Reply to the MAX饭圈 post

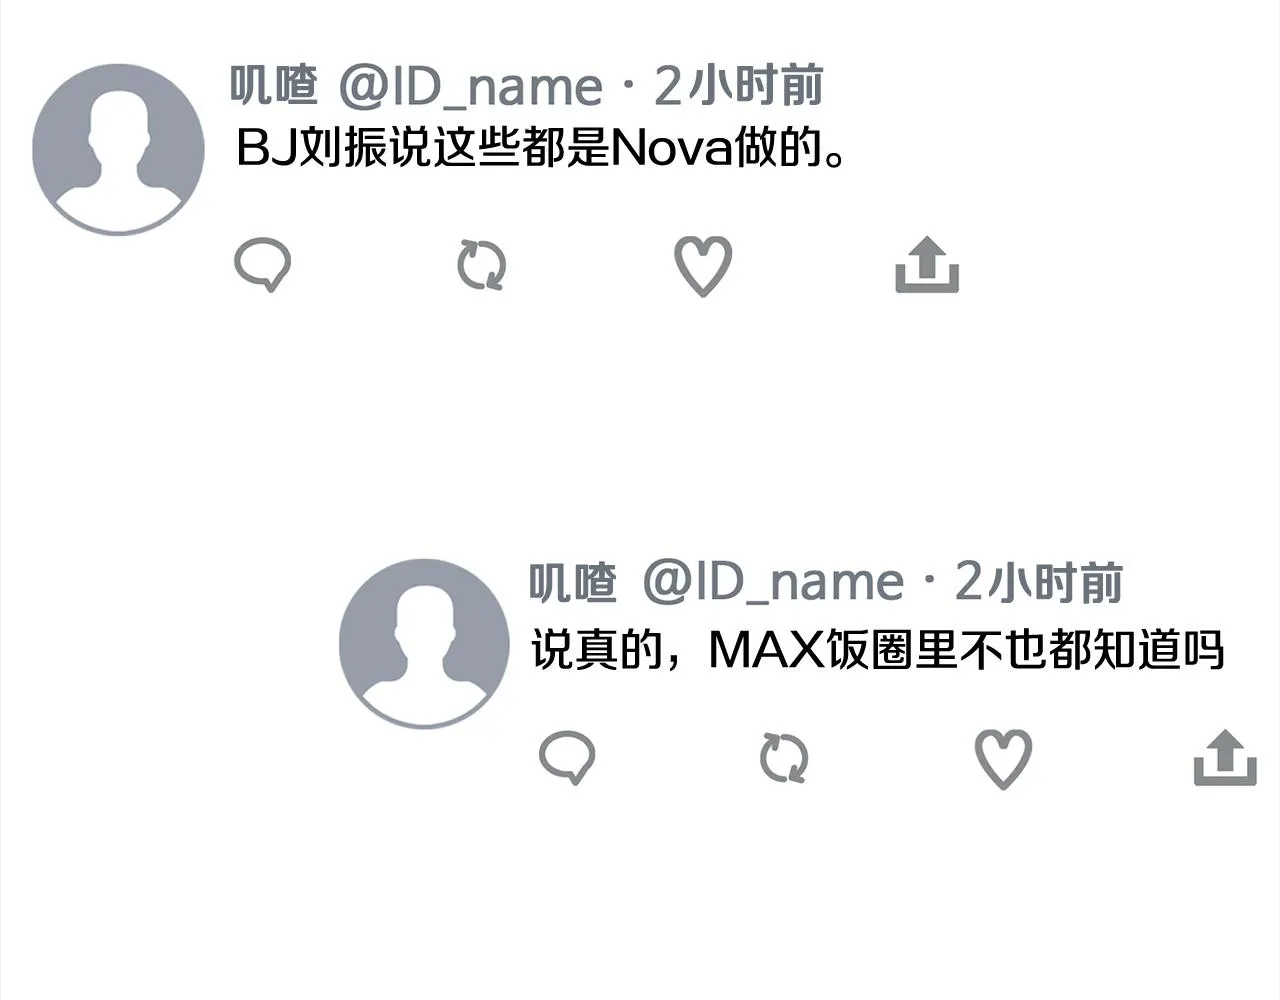click(567, 757)
